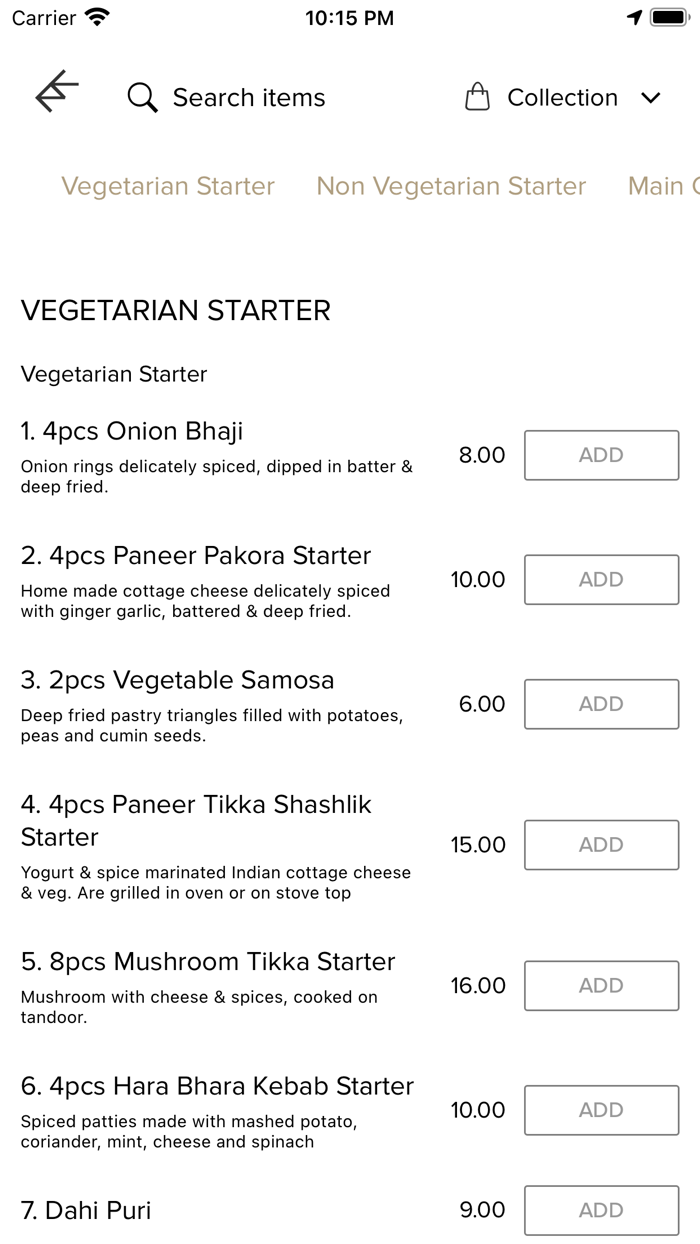Viewport: 700px width, 1244px height.
Task: Tap the shopping bag icon
Action: pos(478,97)
